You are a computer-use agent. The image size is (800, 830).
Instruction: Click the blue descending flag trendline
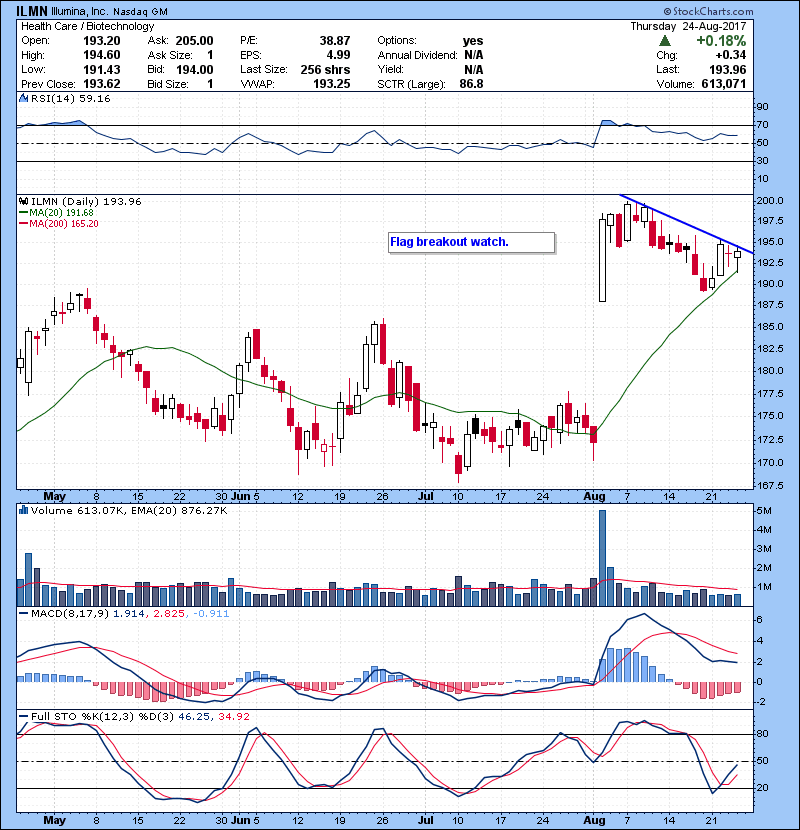click(x=687, y=224)
